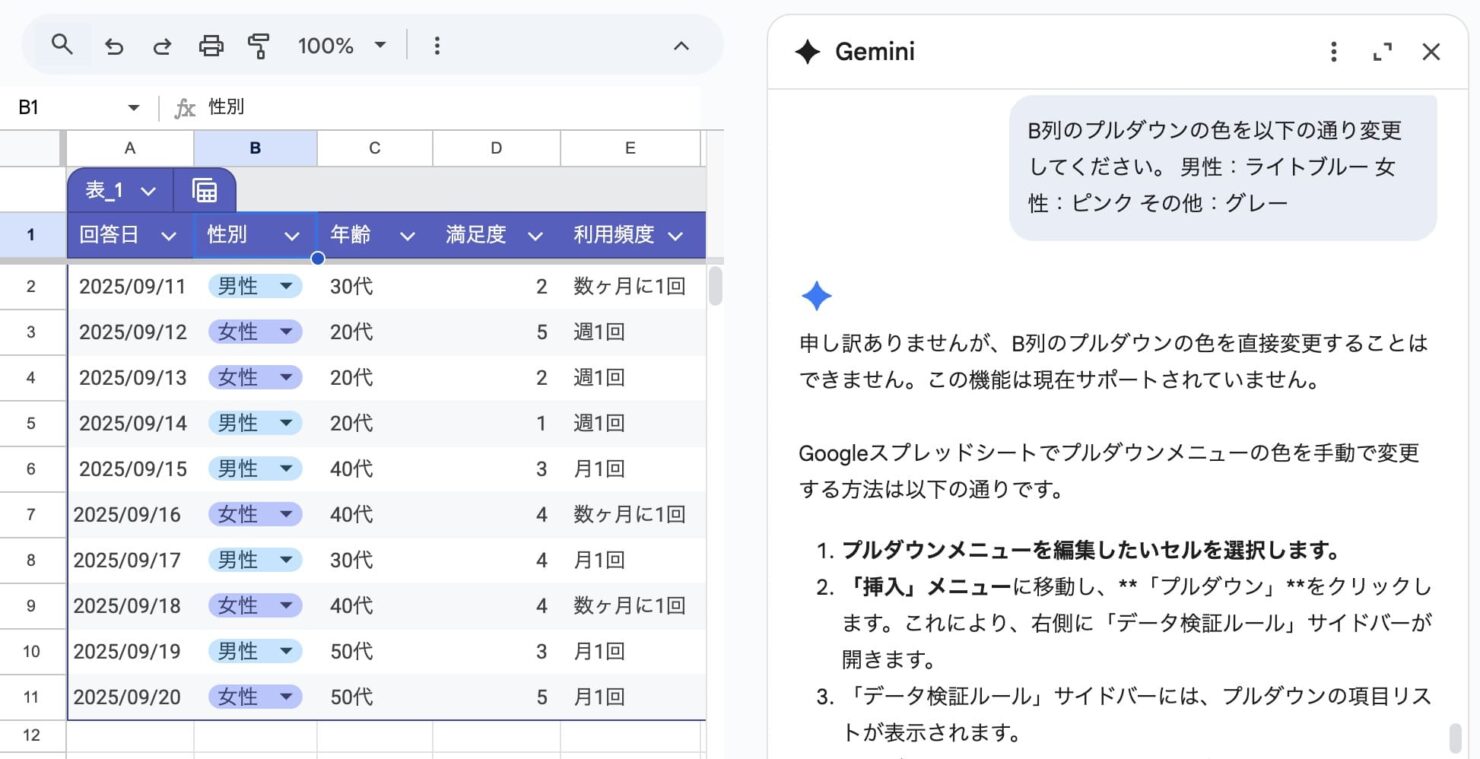The image size is (1480, 759).
Task: Collapse the toolbar with the up chevron
Action: [681, 46]
